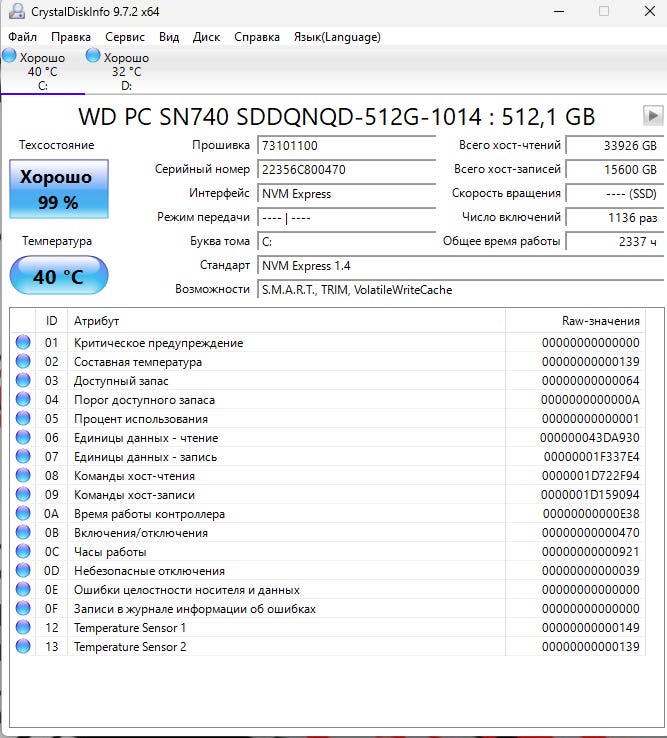Click the power-on count value 1136 раз

(x=615, y=217)
